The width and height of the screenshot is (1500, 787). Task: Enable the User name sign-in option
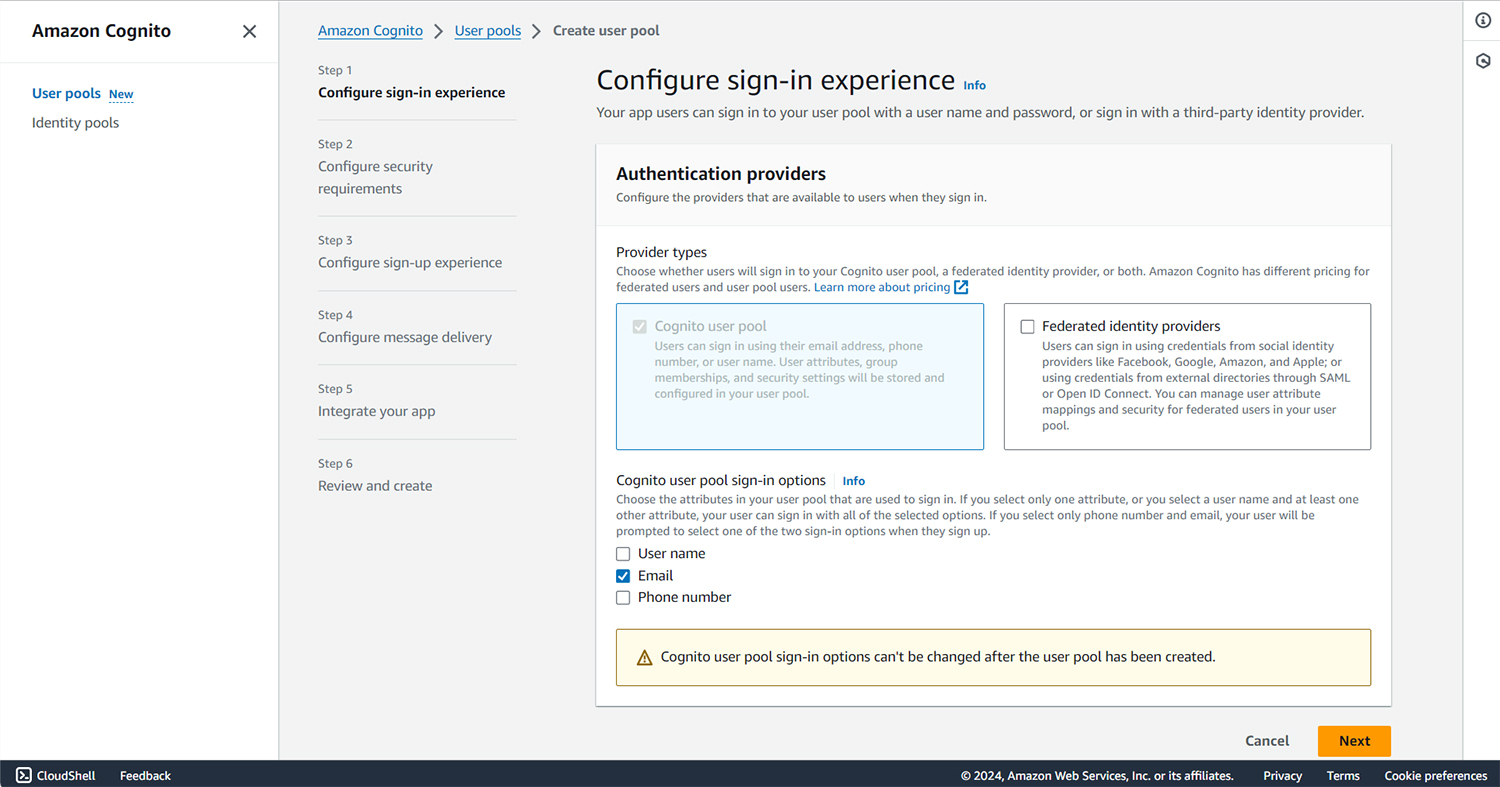pos(623,554)
